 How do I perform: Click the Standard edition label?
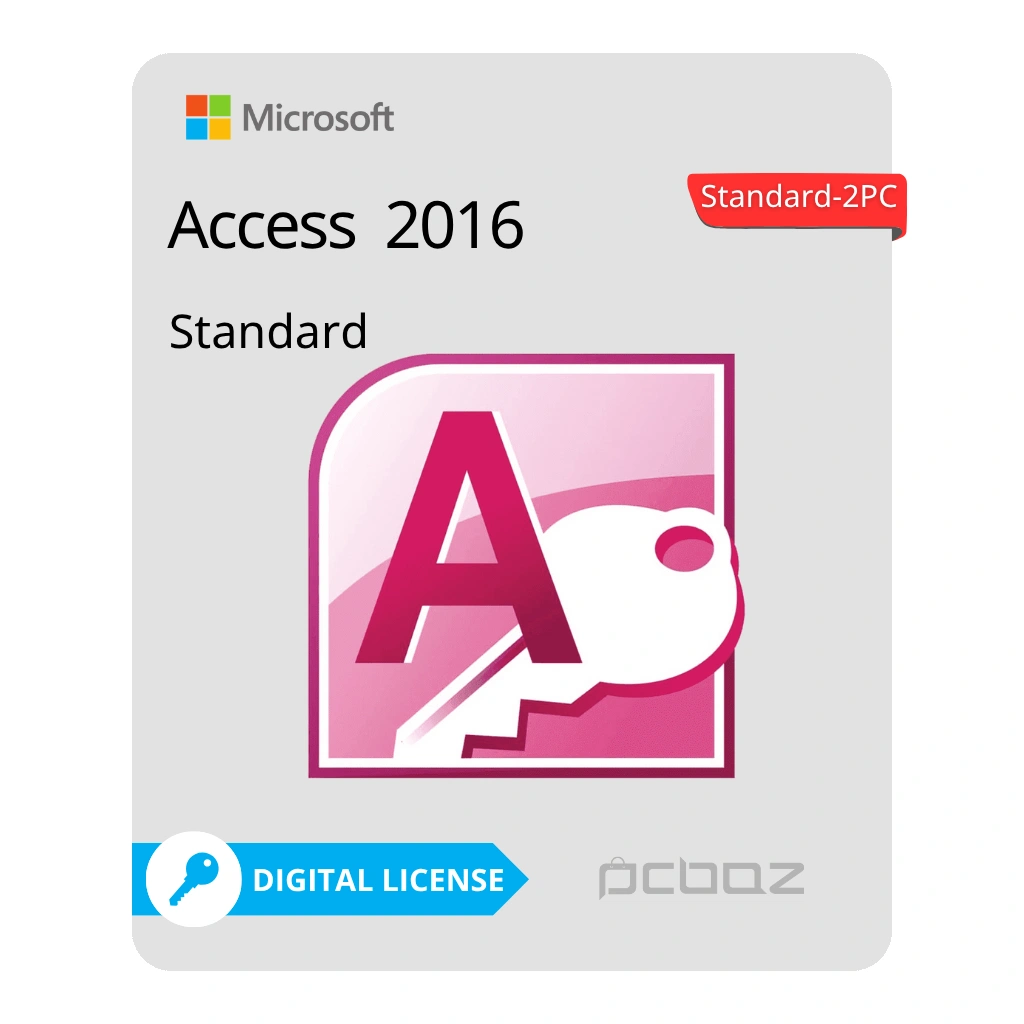pos(268,331)
